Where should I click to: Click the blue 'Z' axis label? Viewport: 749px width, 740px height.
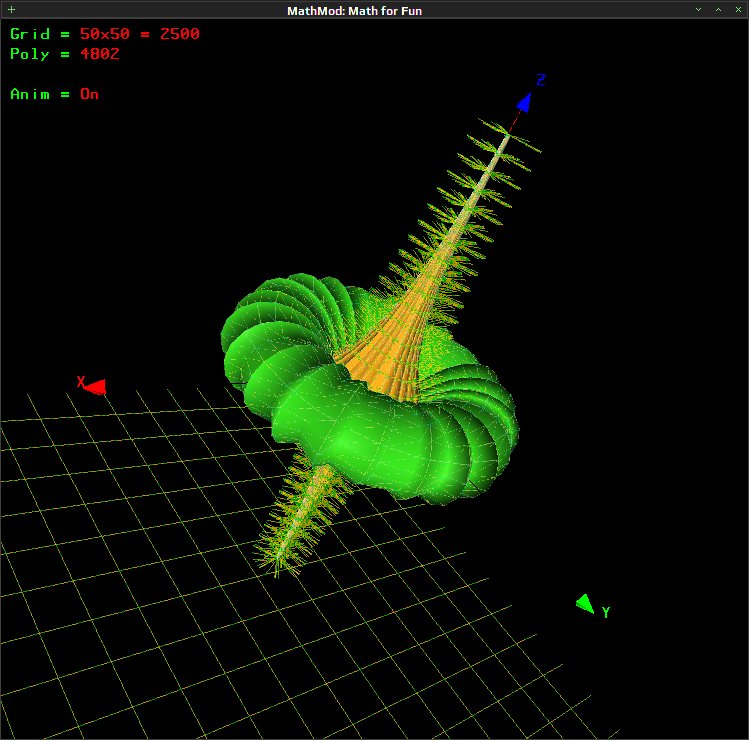tap(541, 80)
